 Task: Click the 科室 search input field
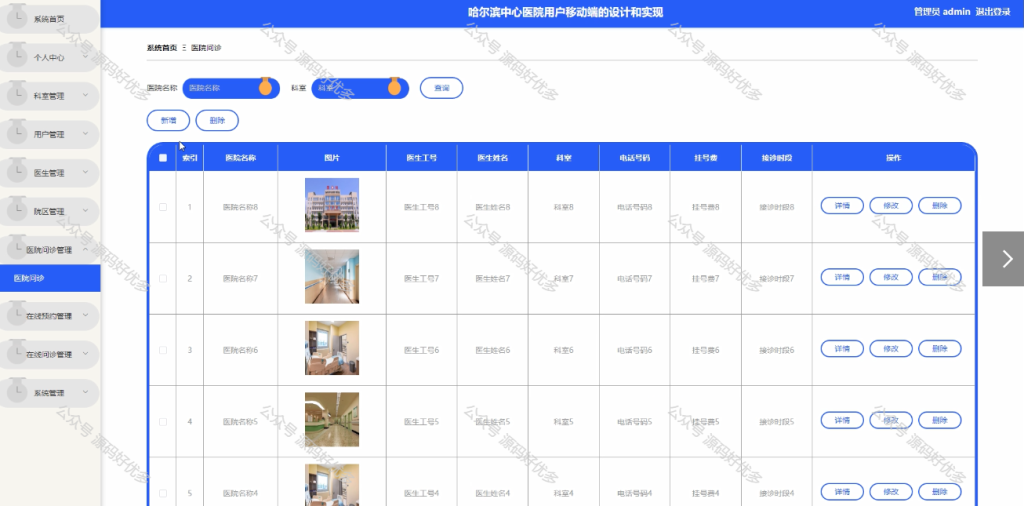point(360,88)
